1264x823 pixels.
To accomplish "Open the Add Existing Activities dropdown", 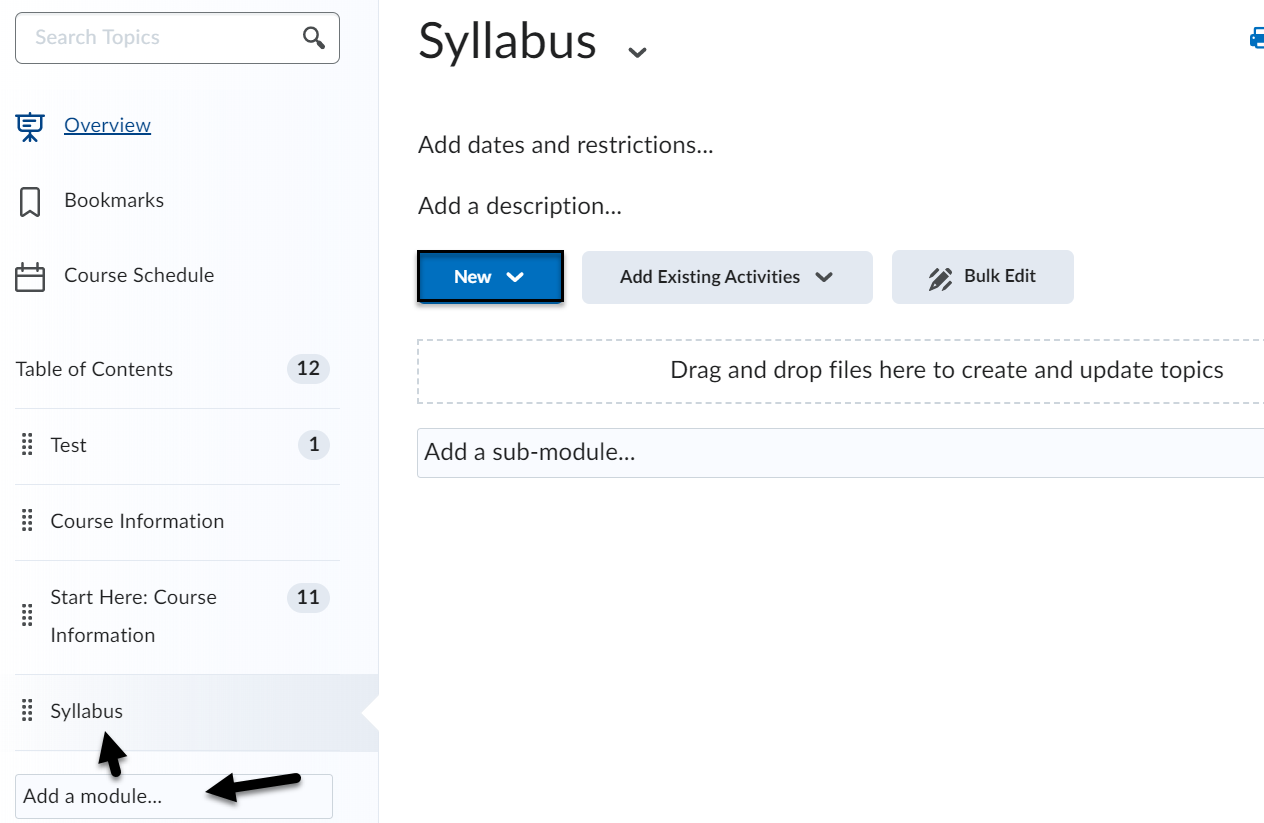I will pos(726,277).
